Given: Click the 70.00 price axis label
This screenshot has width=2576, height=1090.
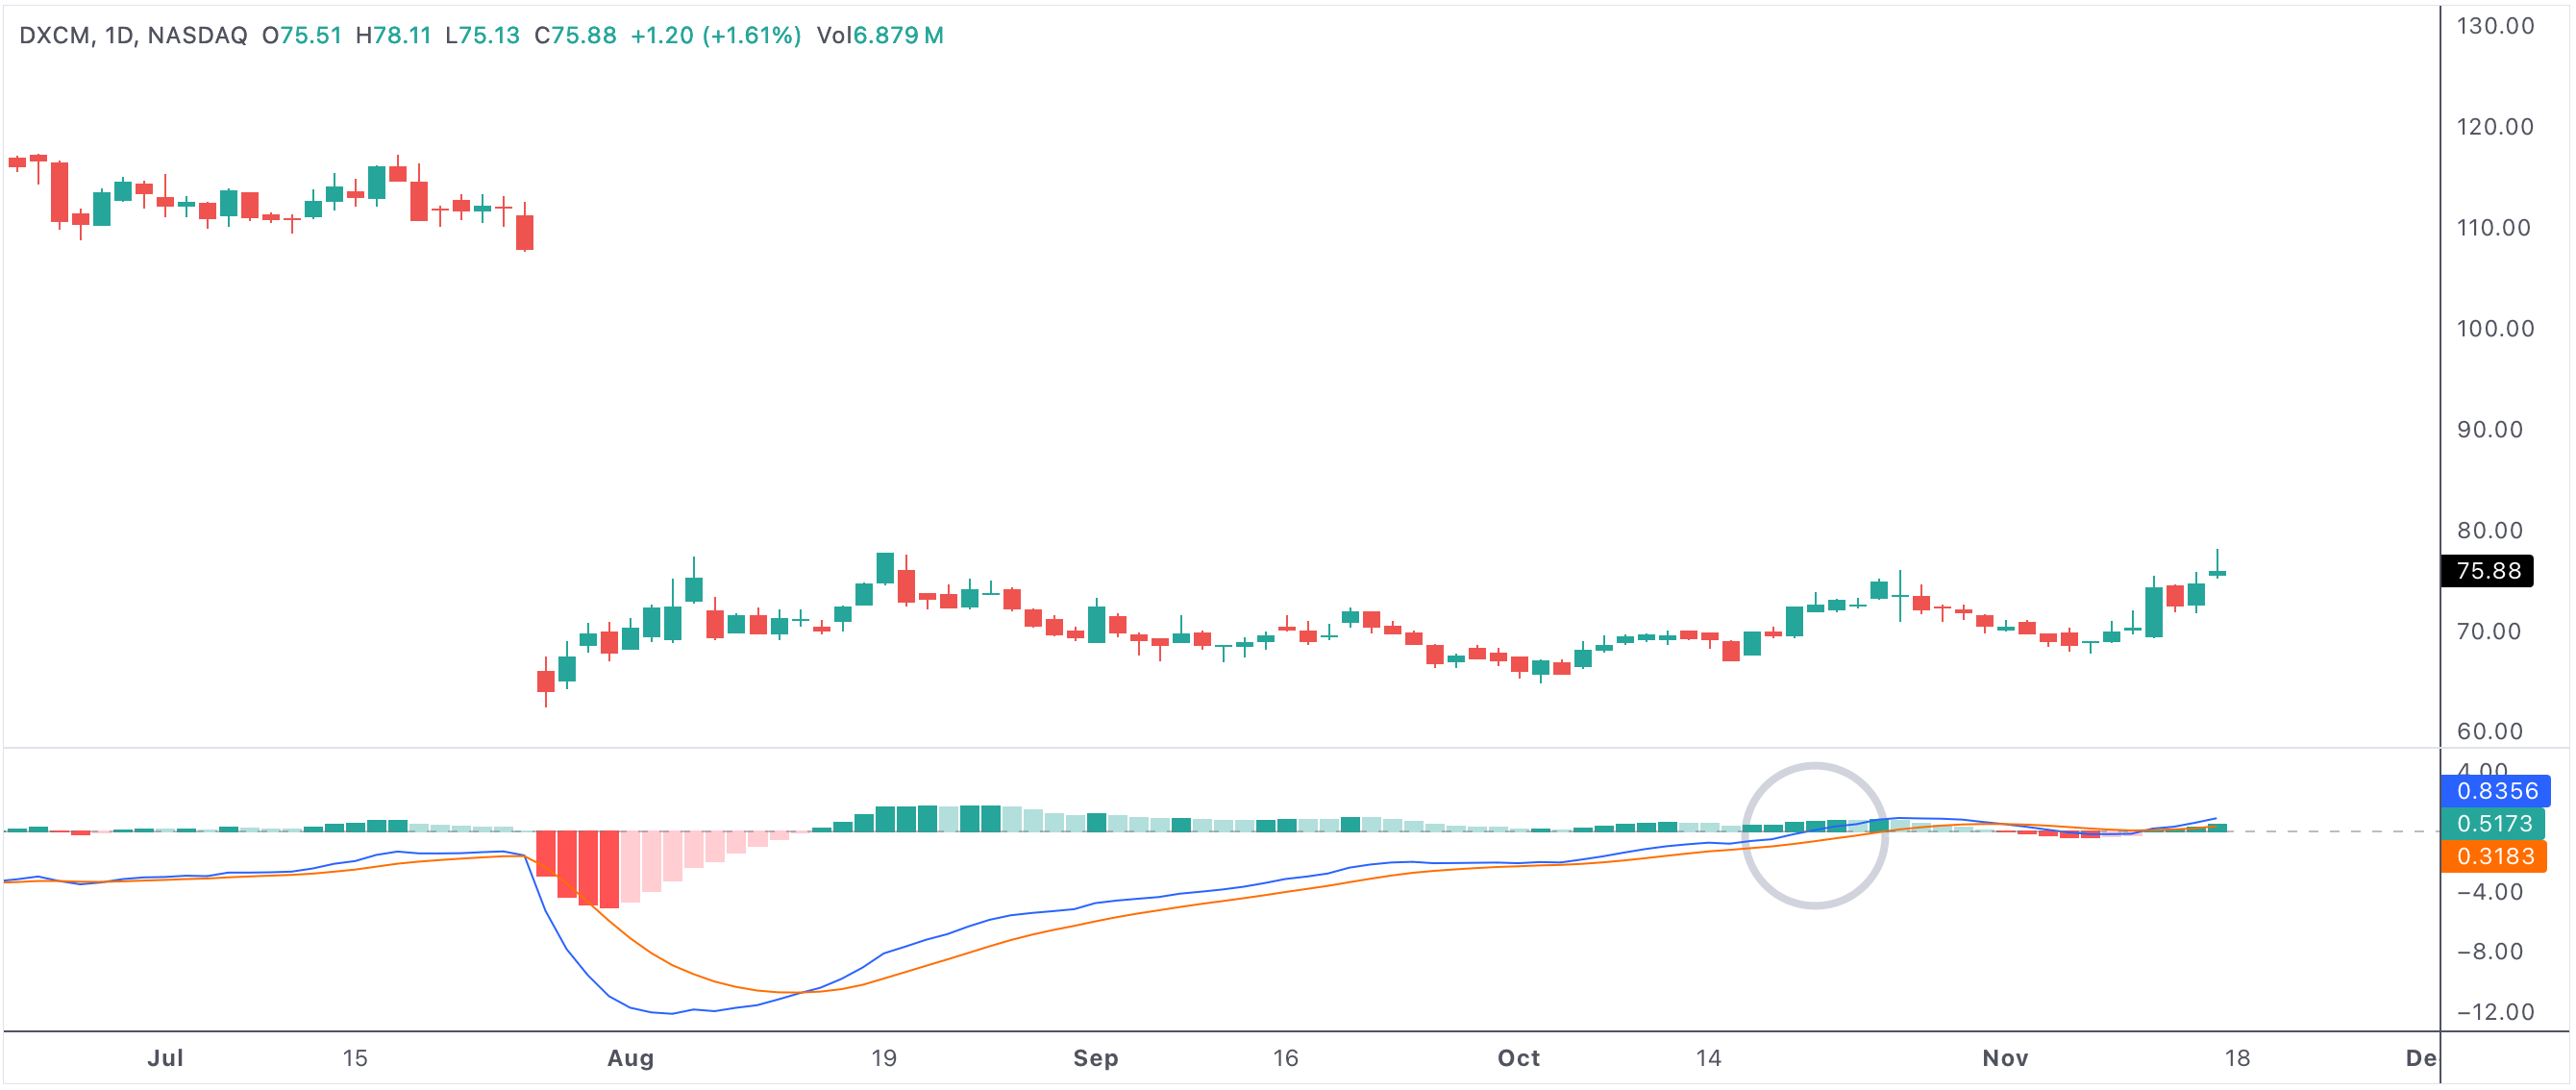Looking at the screenshot, I should point(2489,632).
